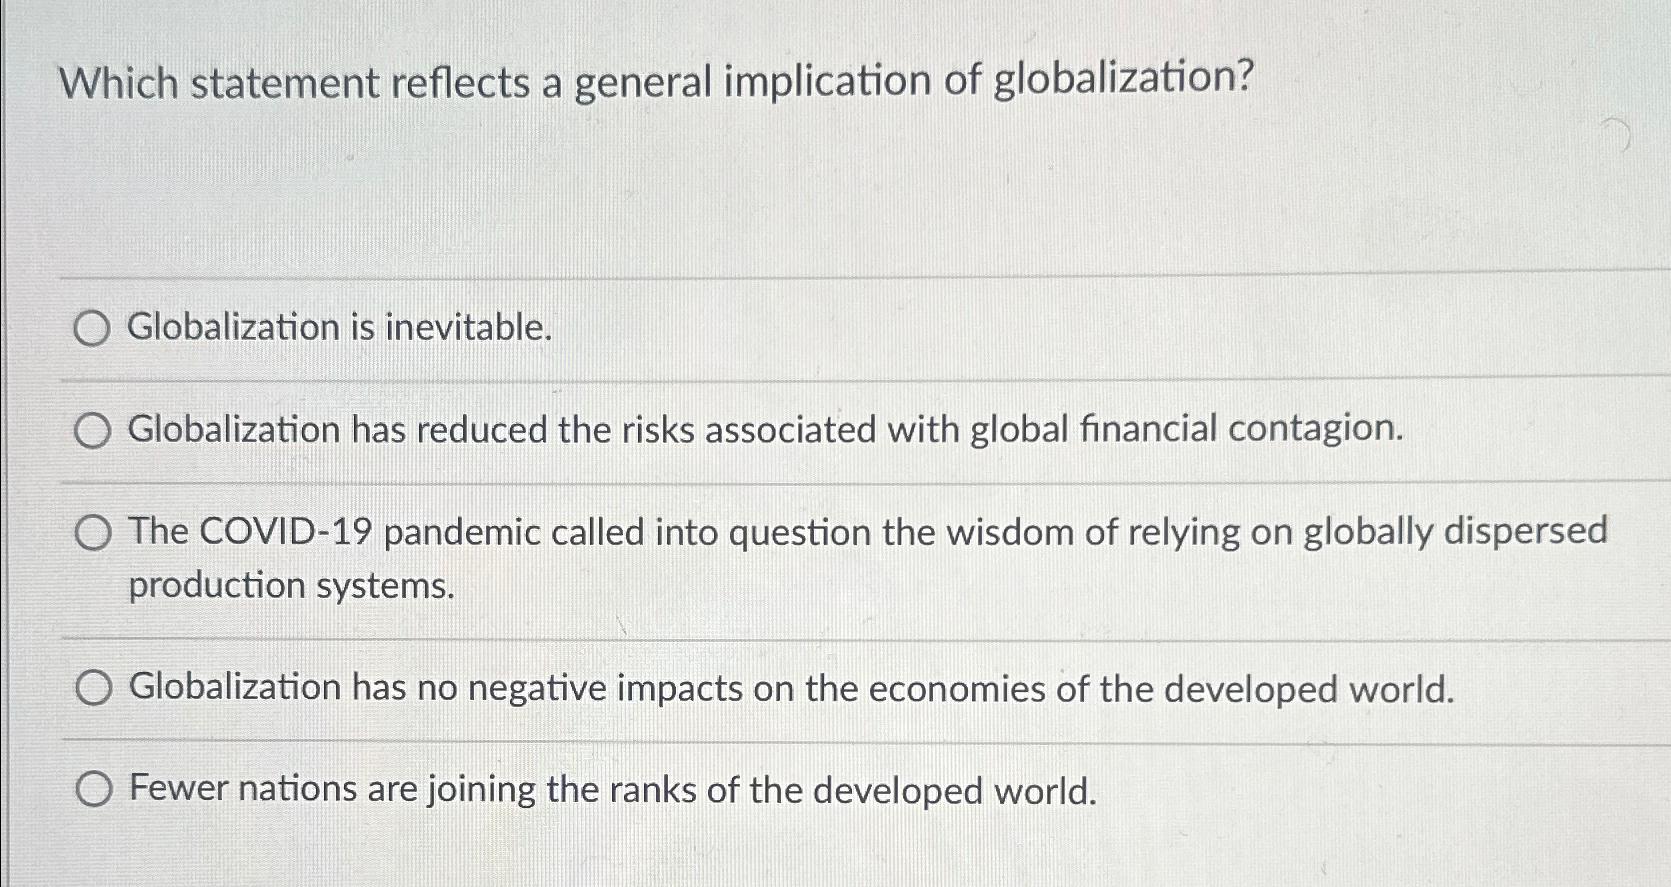The image size is (1671, 887).
Task: Click the developed world economies statement text
Action: [x=790, y=687]
